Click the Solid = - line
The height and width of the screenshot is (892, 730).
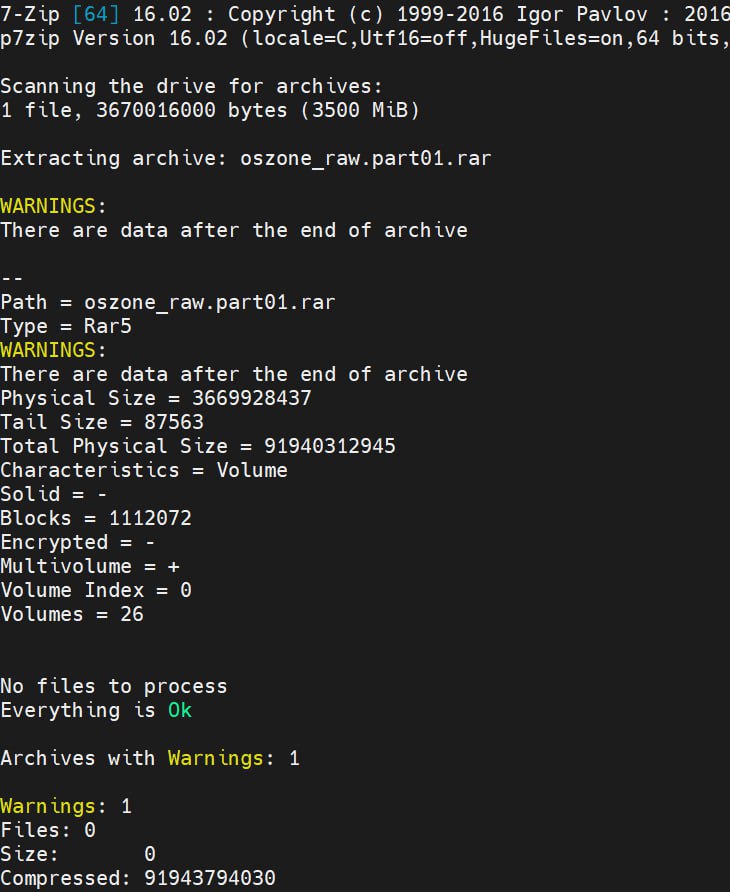point(53,494)
